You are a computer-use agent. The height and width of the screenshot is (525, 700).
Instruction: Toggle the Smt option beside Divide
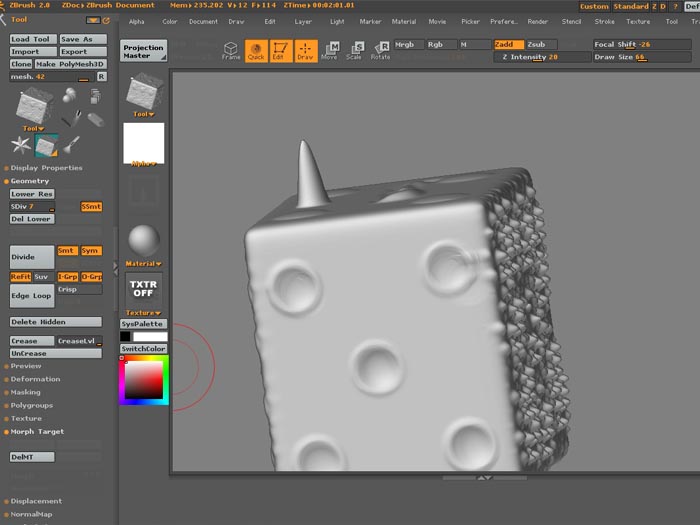pyautogui.click(x=67, y=250)
